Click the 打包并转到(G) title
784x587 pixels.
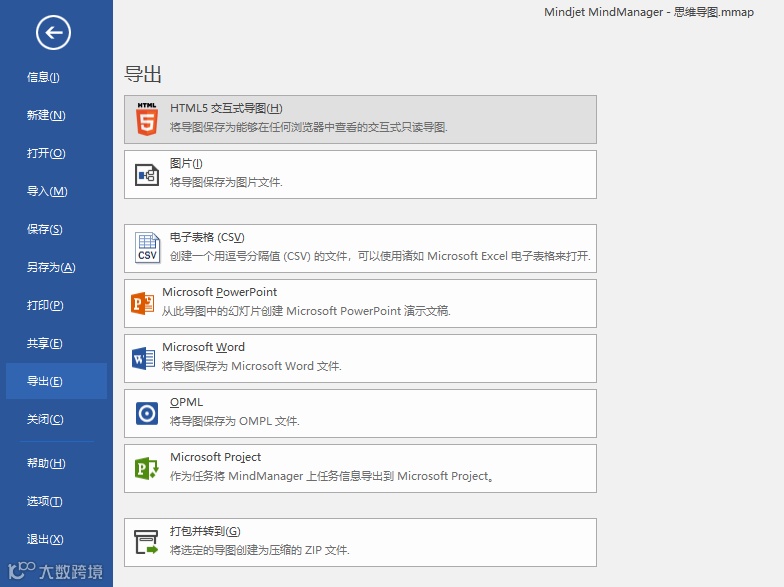pos(206,531)
